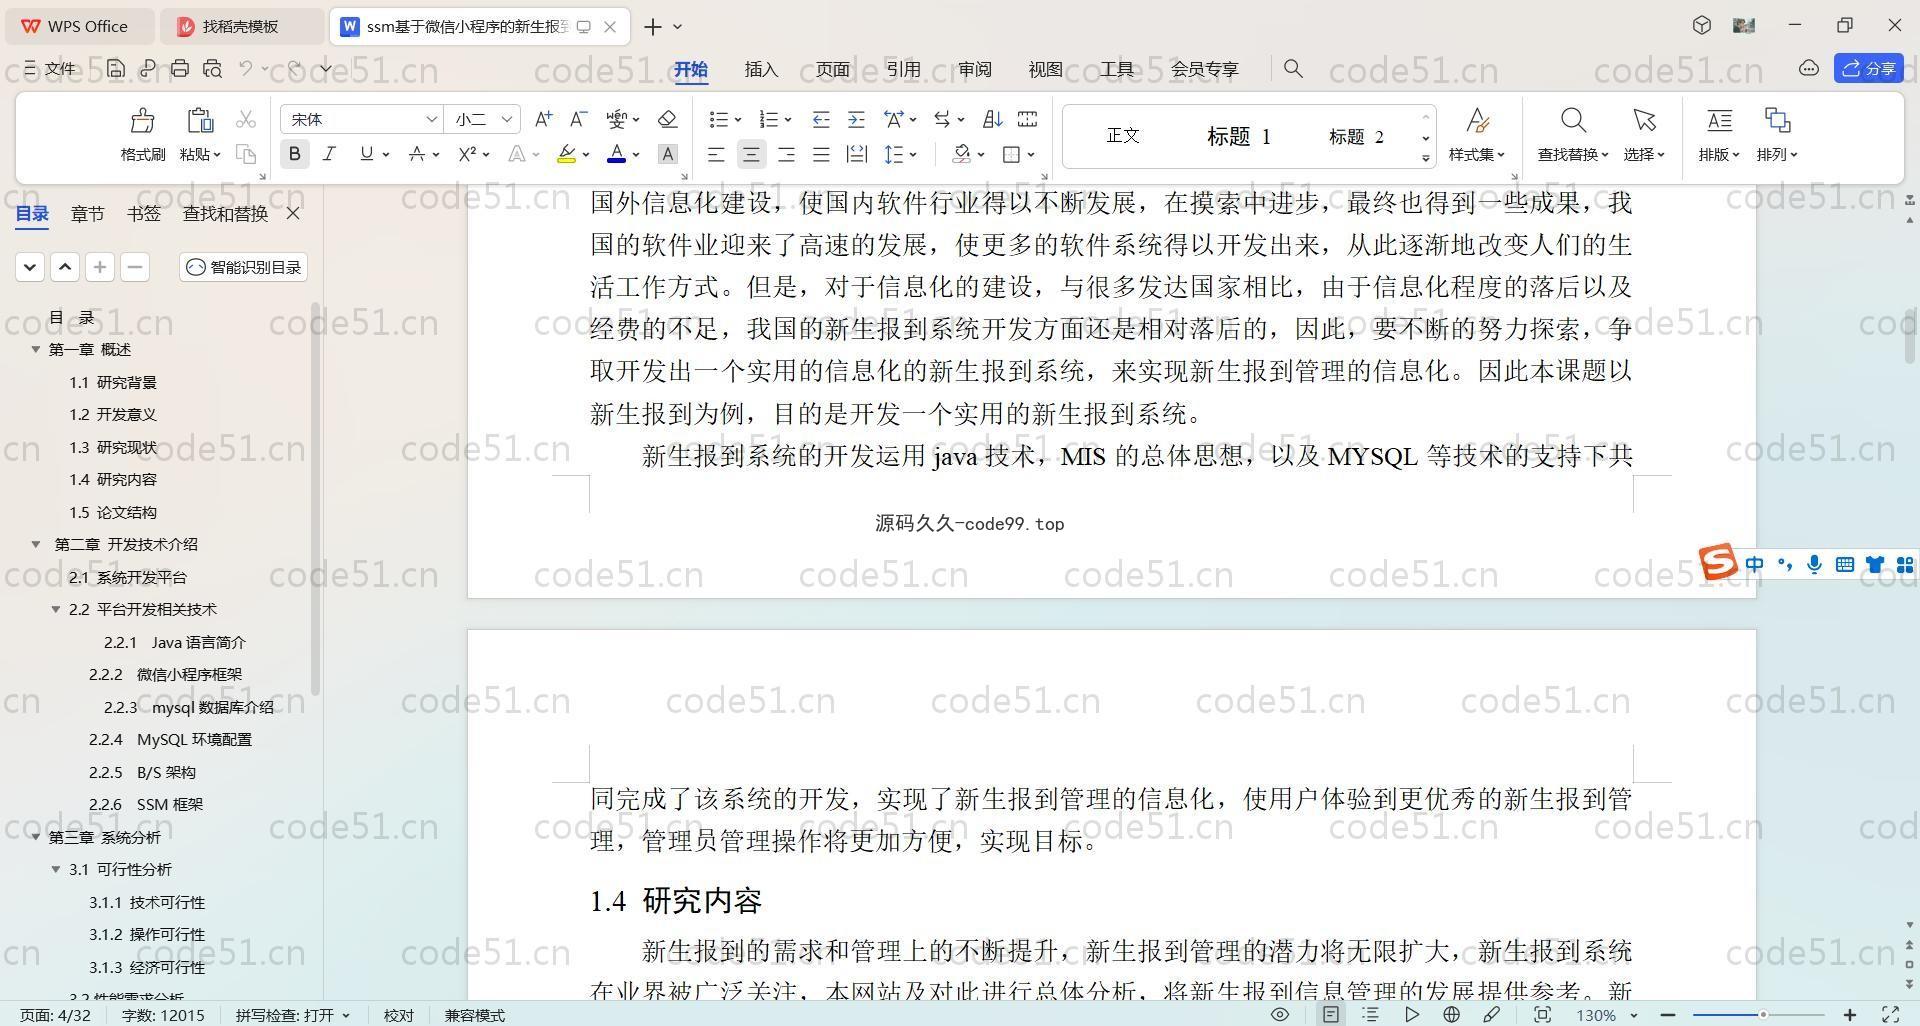The image size is (1920, 1026).
Task: Increase font size with A+ icon
Action: pos(543,119)
